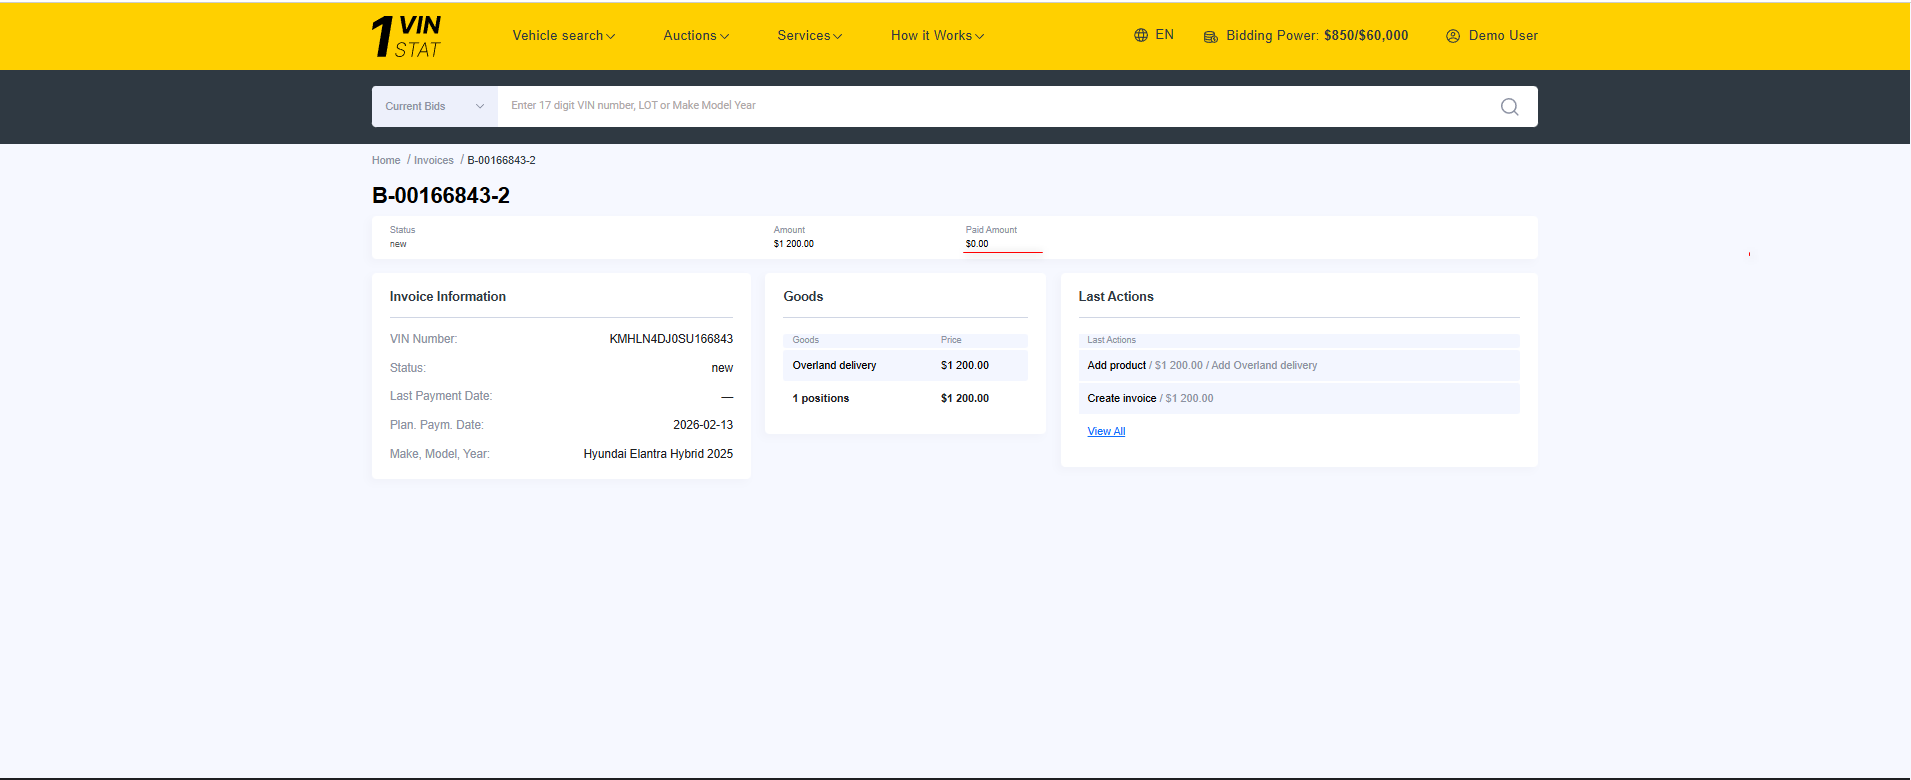The image size is (1911, 780).
Task: Click the globe language icon
Action: tap(1141, 35)
